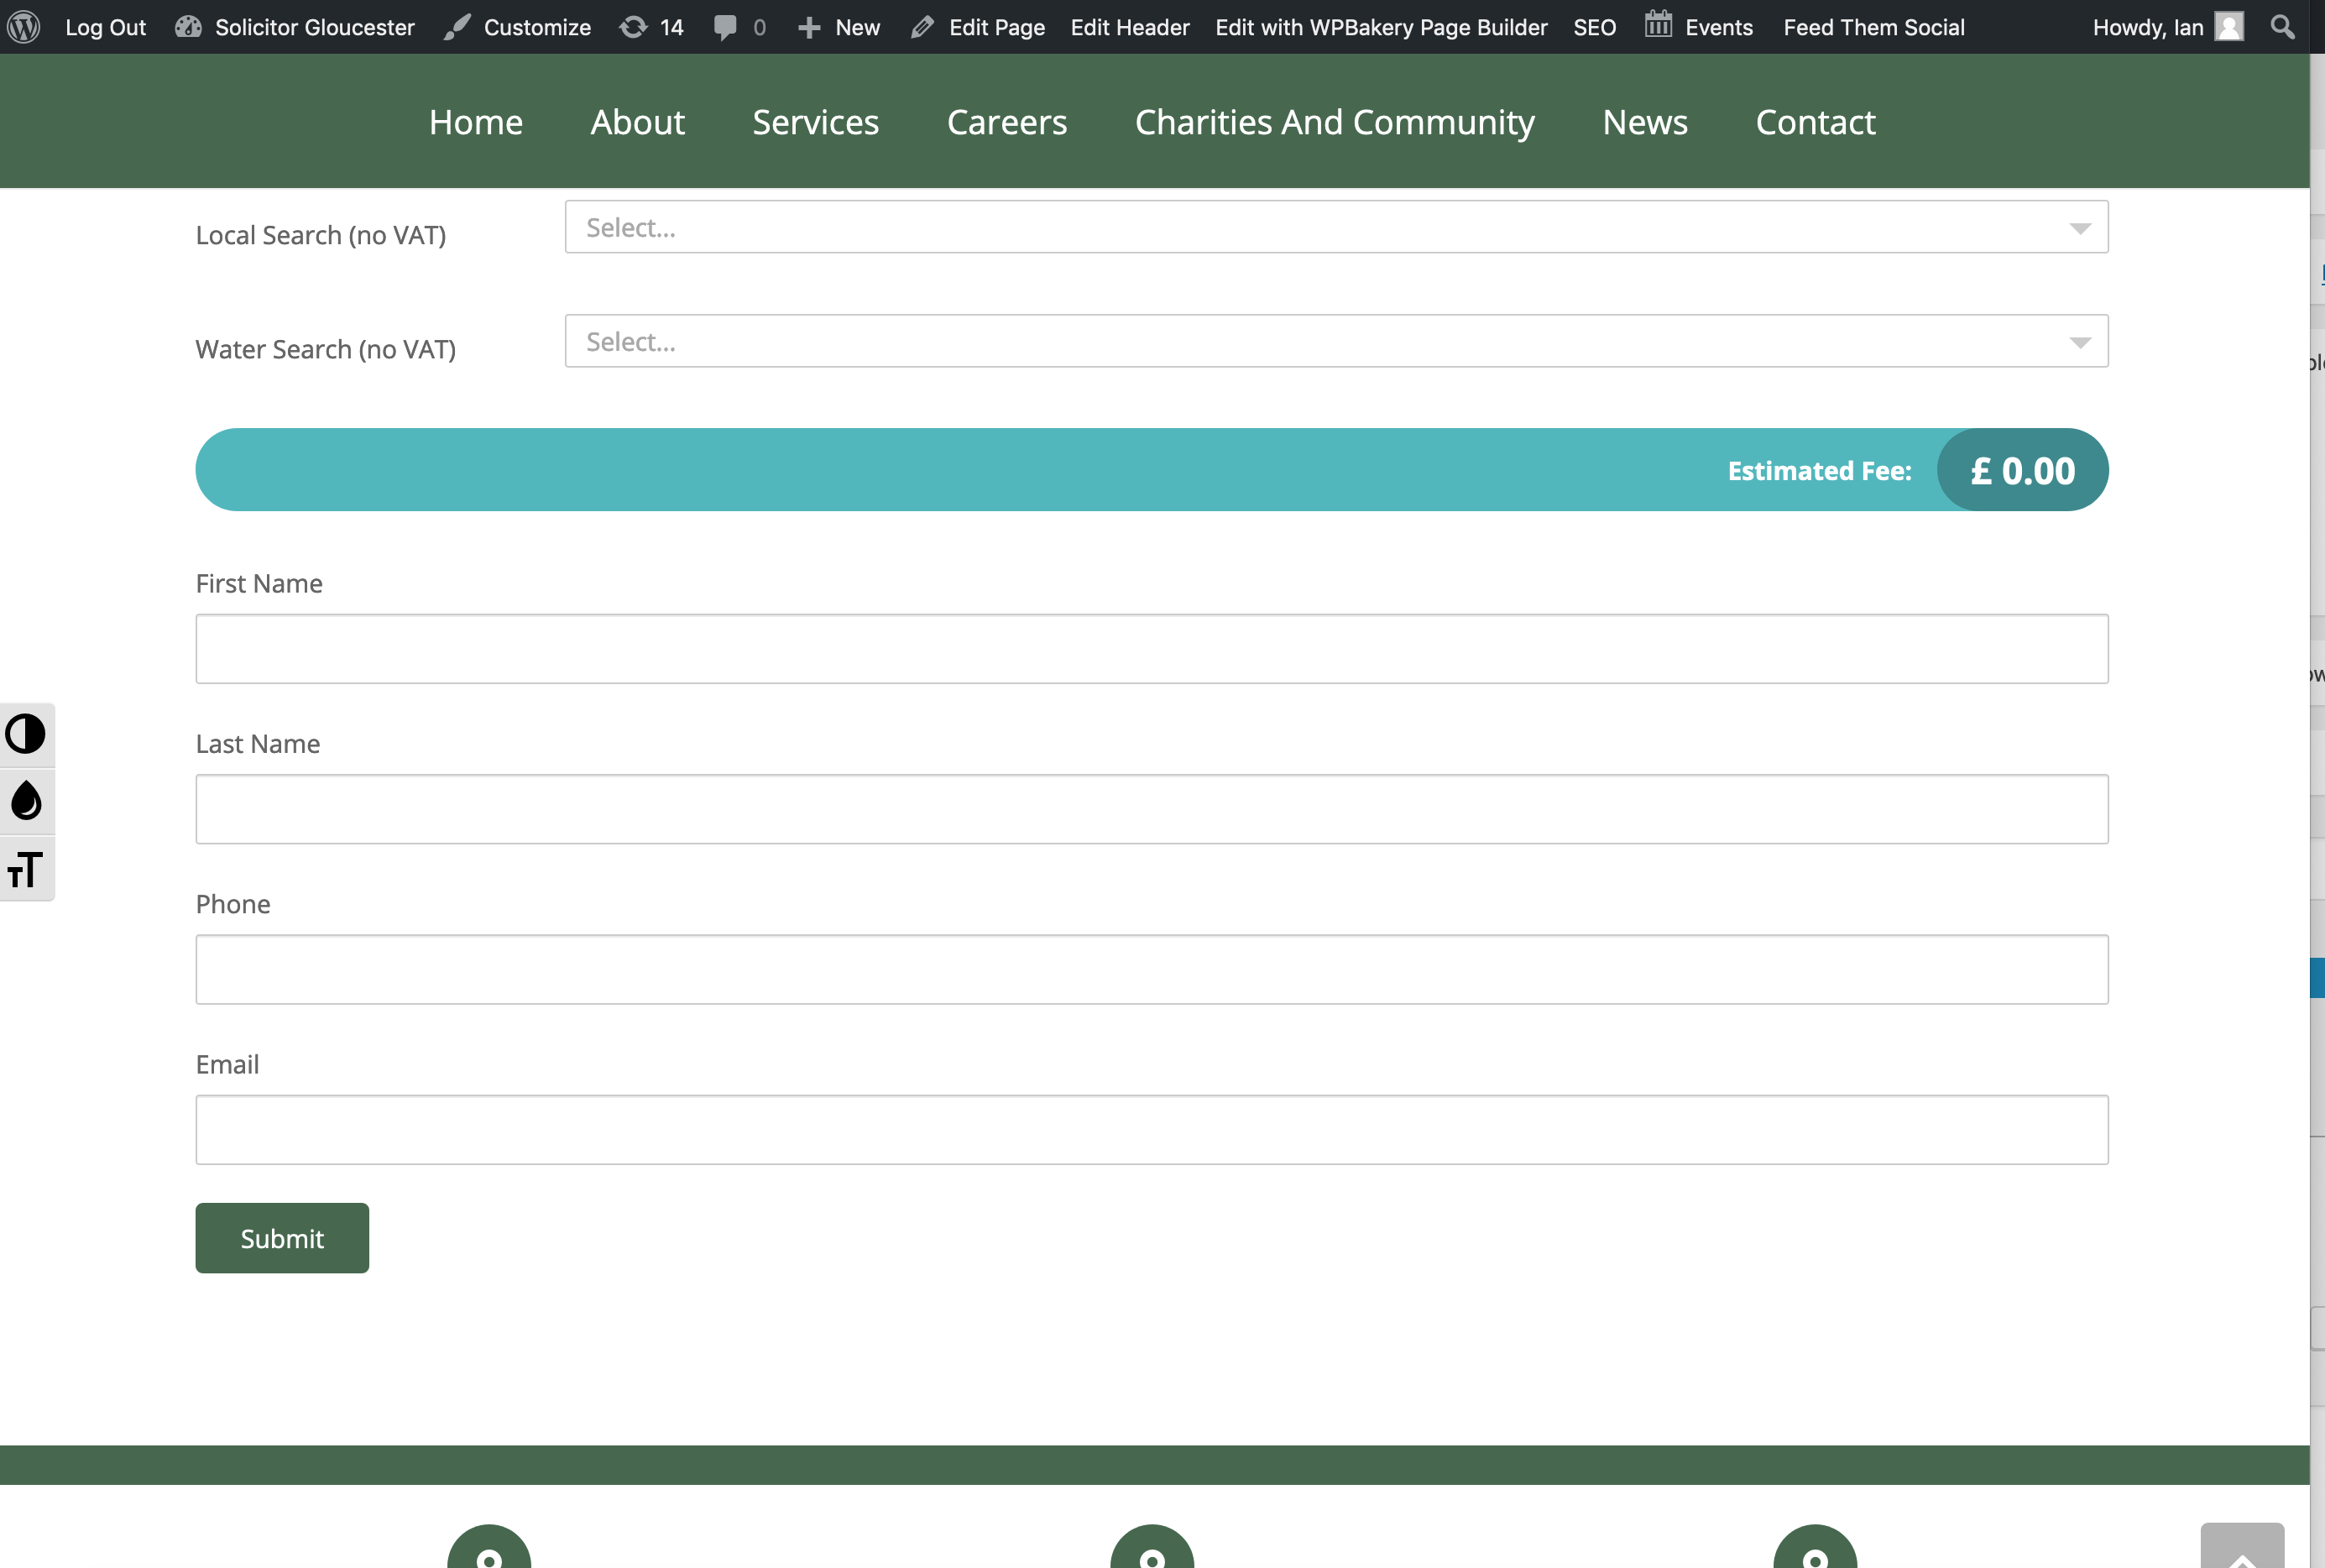Toggle the grayscale droplet accessibility option
This screenshot has width=2325, height=1568.
coord(26,801)
